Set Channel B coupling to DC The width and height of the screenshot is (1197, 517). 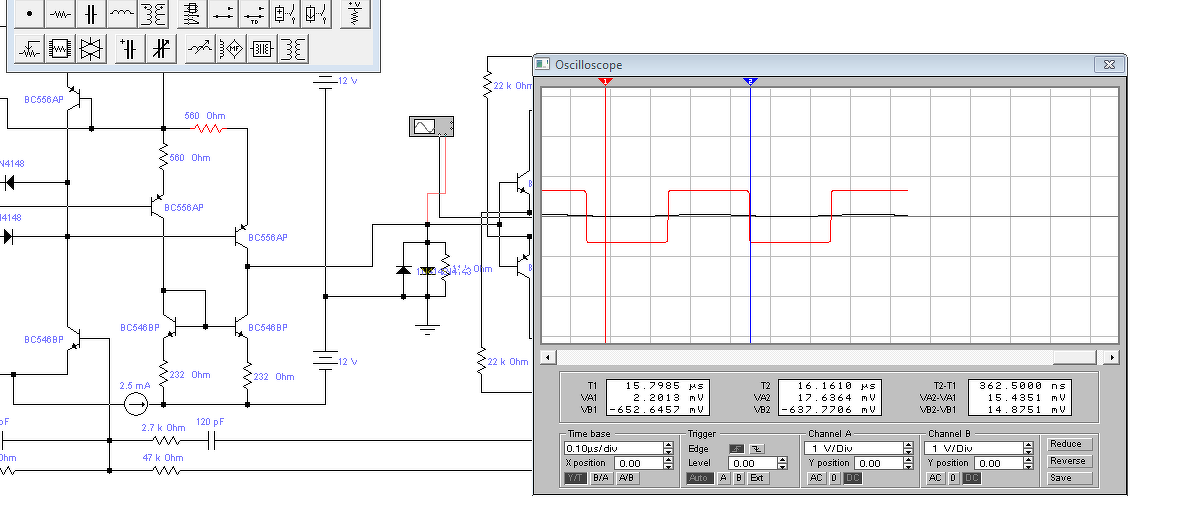pyautogui.click(x=972, y=478)
